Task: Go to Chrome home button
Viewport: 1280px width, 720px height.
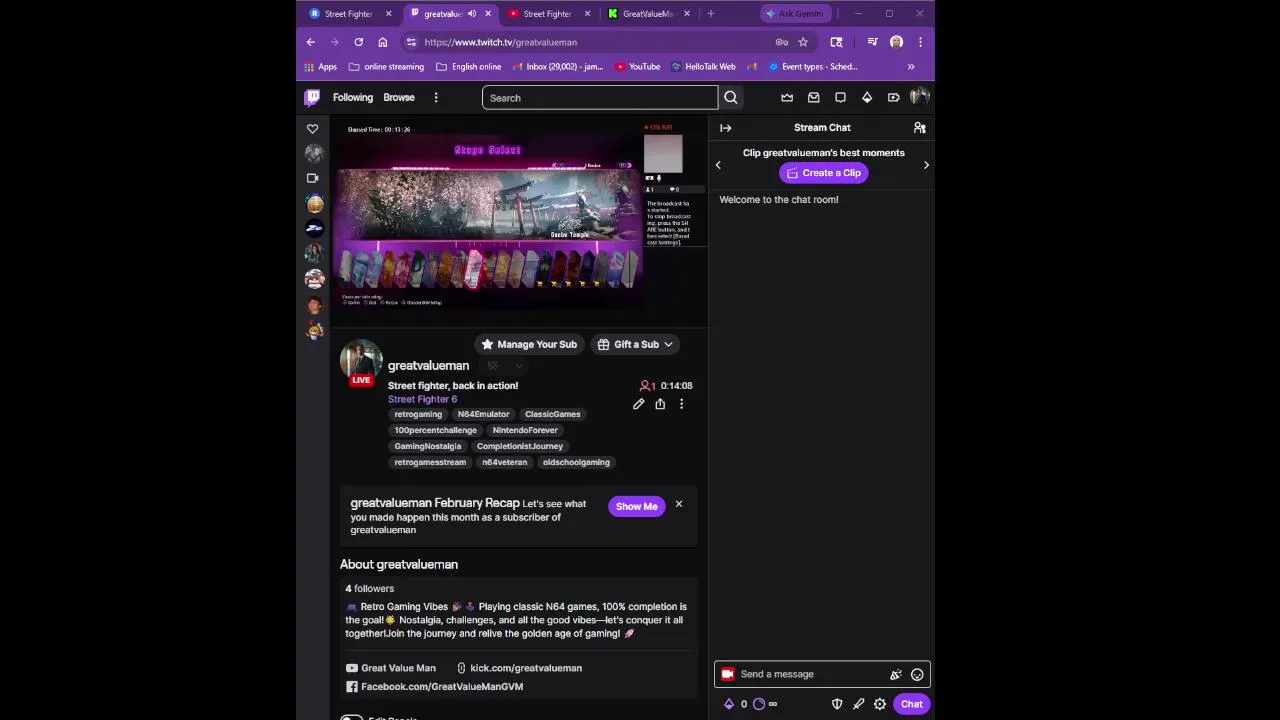Action: tap(382, 42)
